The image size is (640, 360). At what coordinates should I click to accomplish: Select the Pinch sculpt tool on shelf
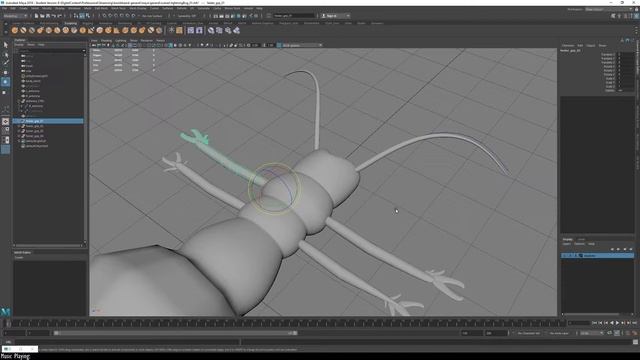tap(49, 30)
